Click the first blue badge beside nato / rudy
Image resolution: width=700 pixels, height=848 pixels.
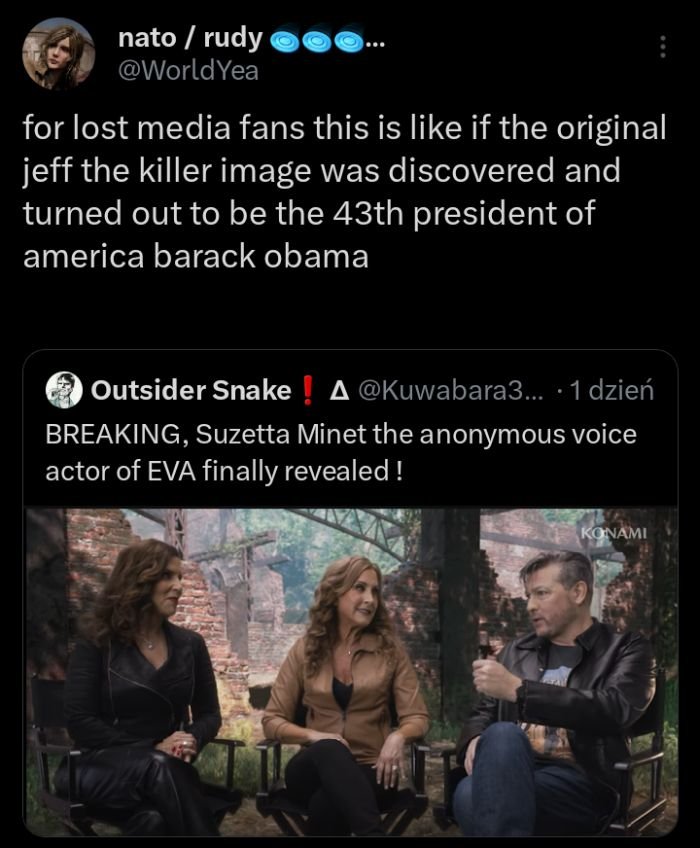point(284,41)
